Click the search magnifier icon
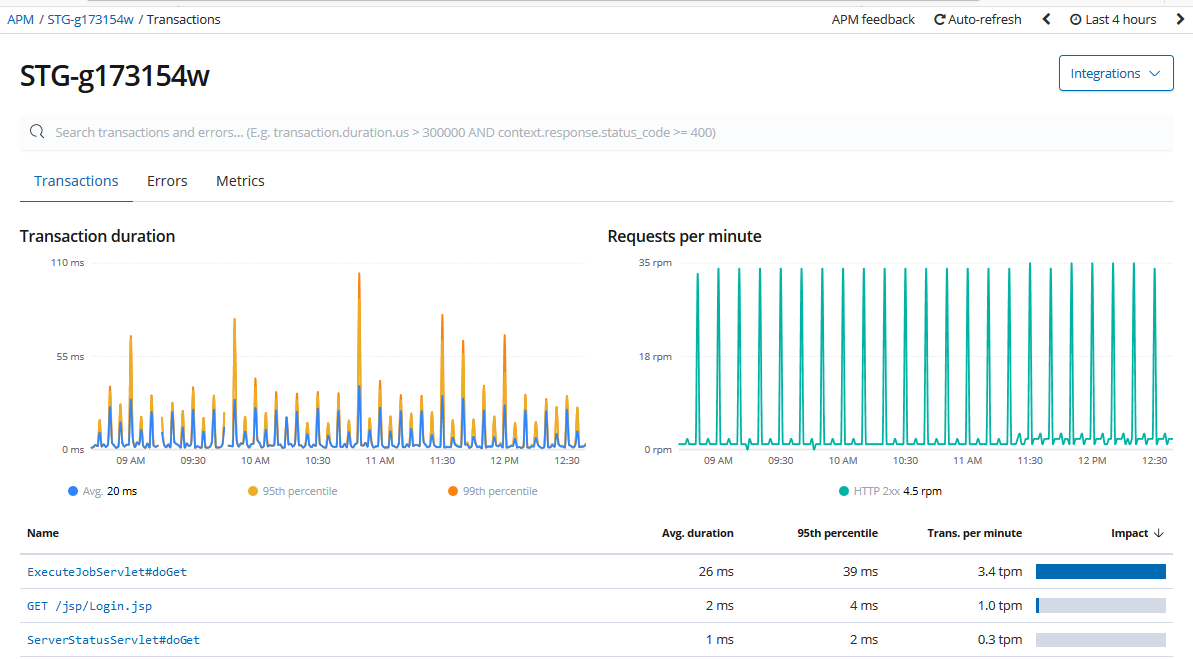The image size is (1193, 659). click(37, 132)
